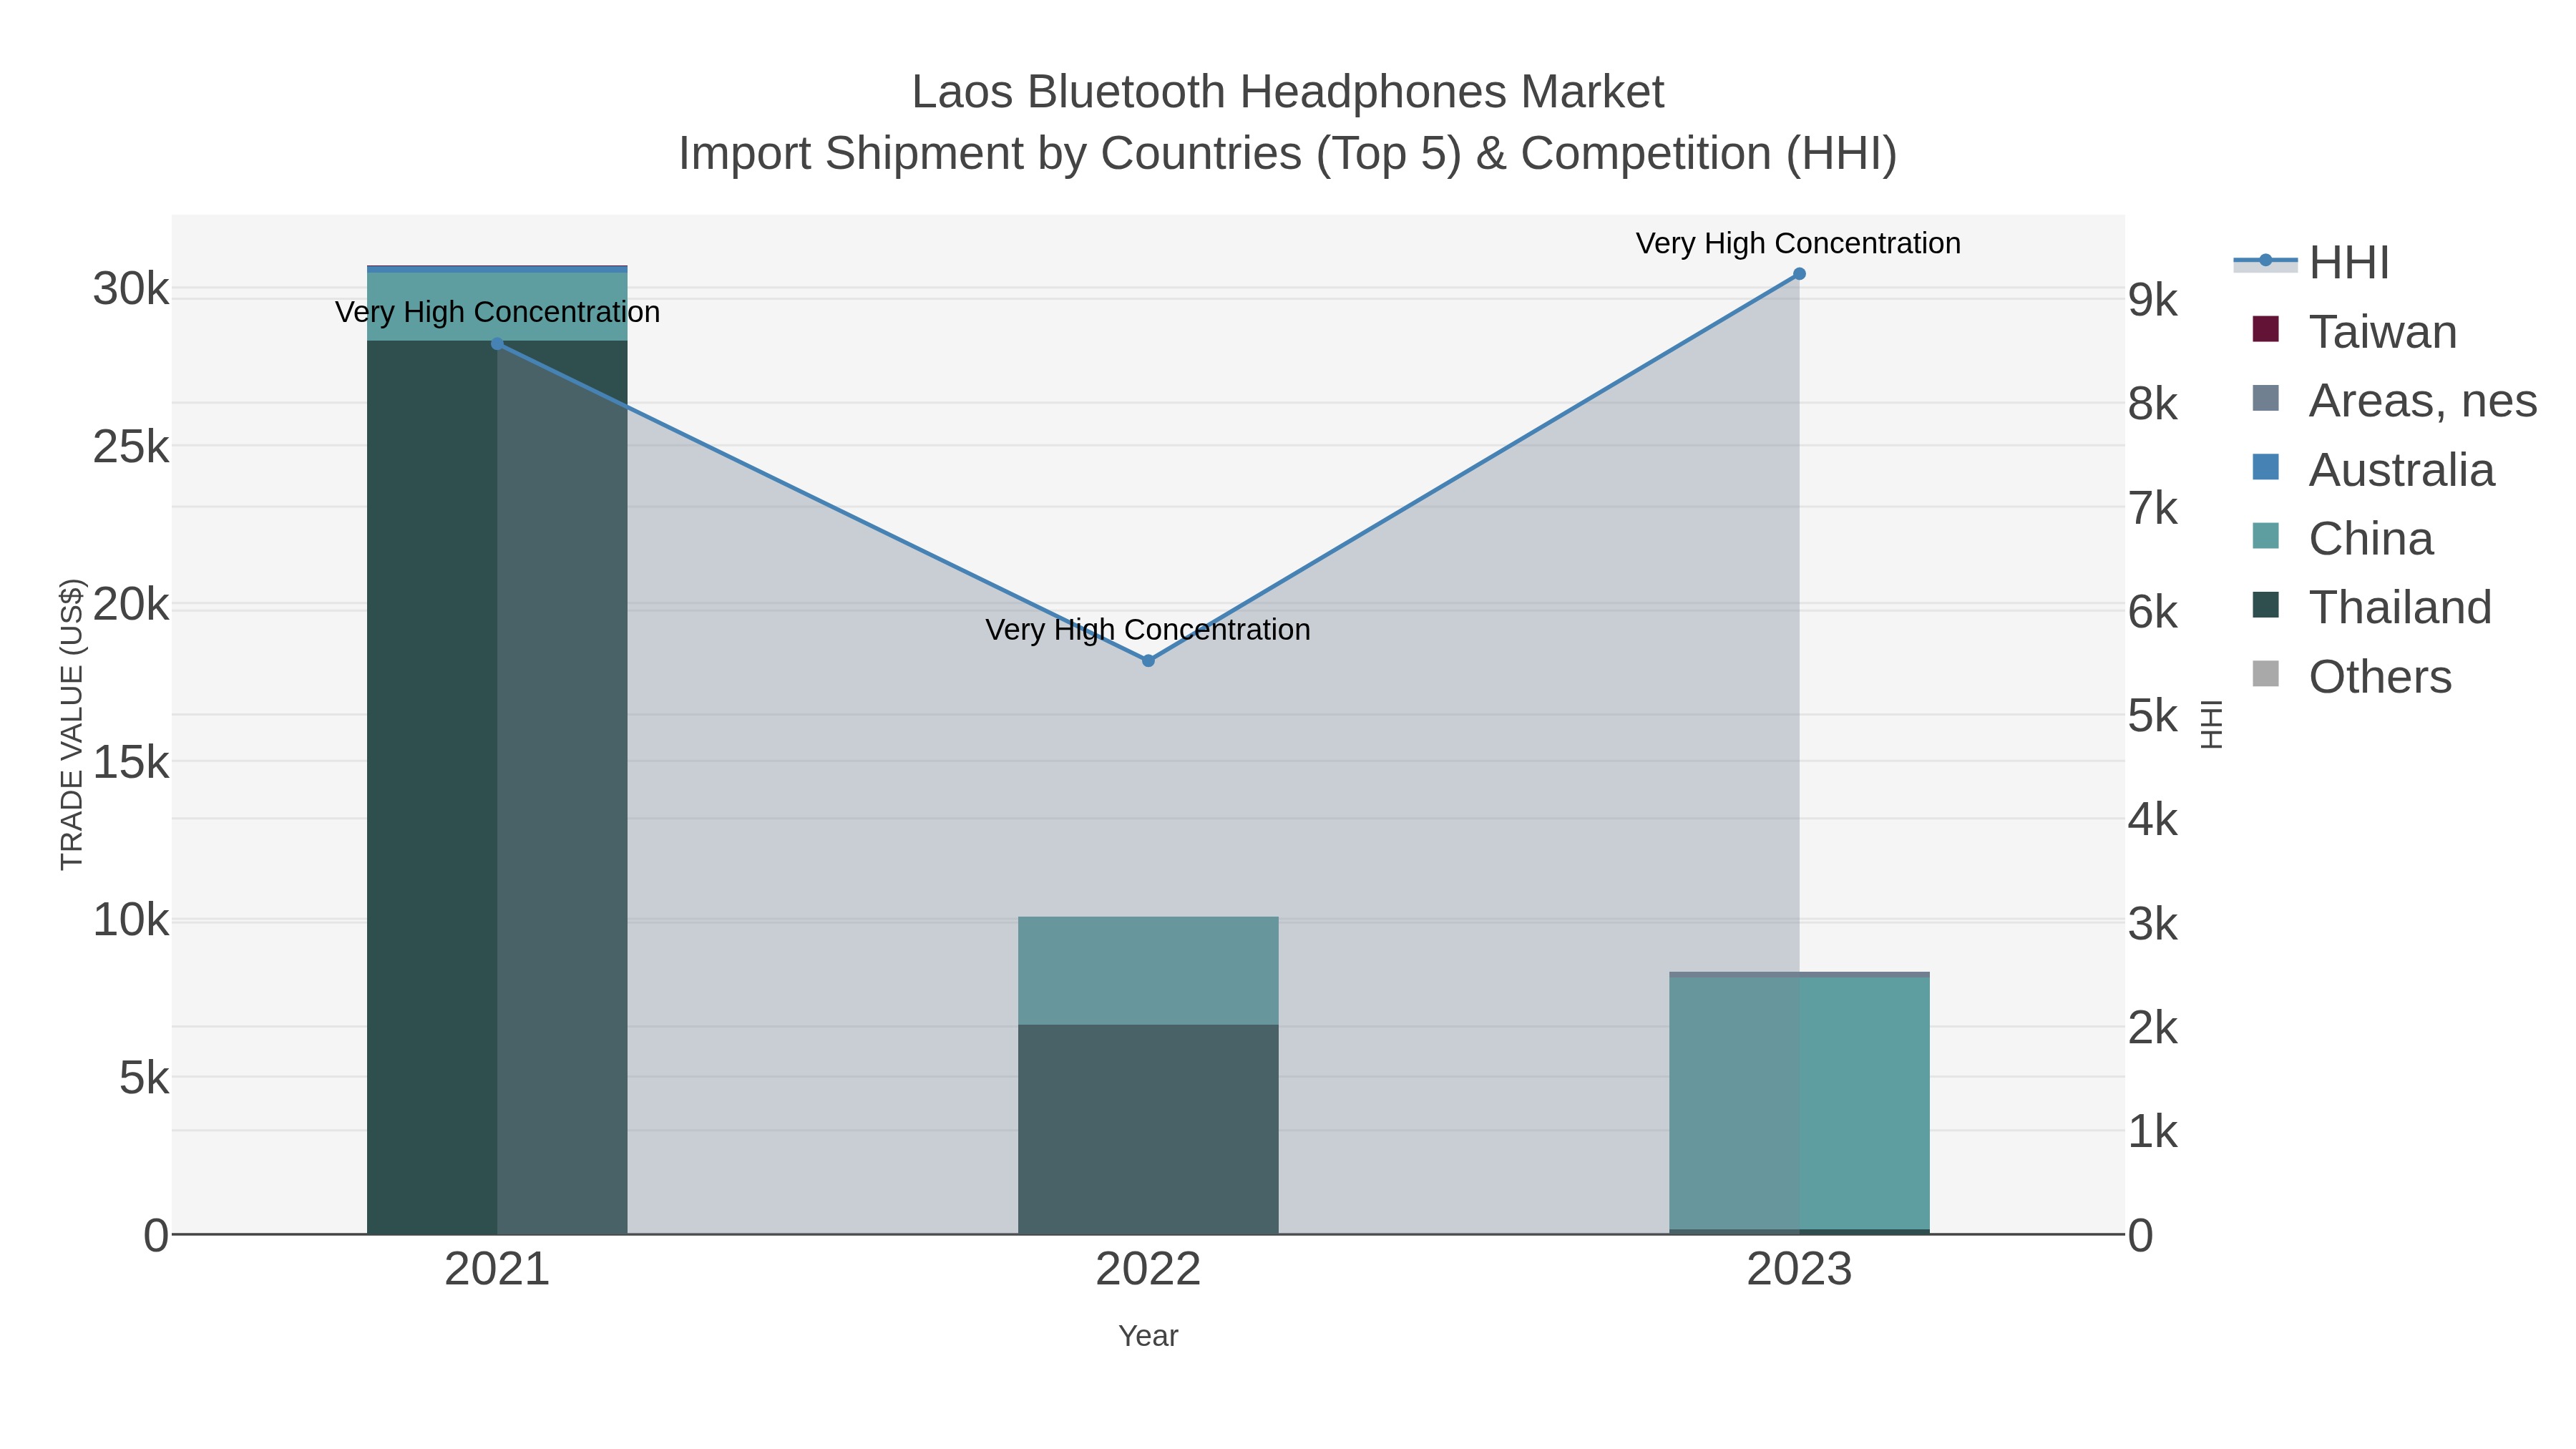Click the '7k' right axis tick
The image size is (2576, 1449).
pos(2153,508)
